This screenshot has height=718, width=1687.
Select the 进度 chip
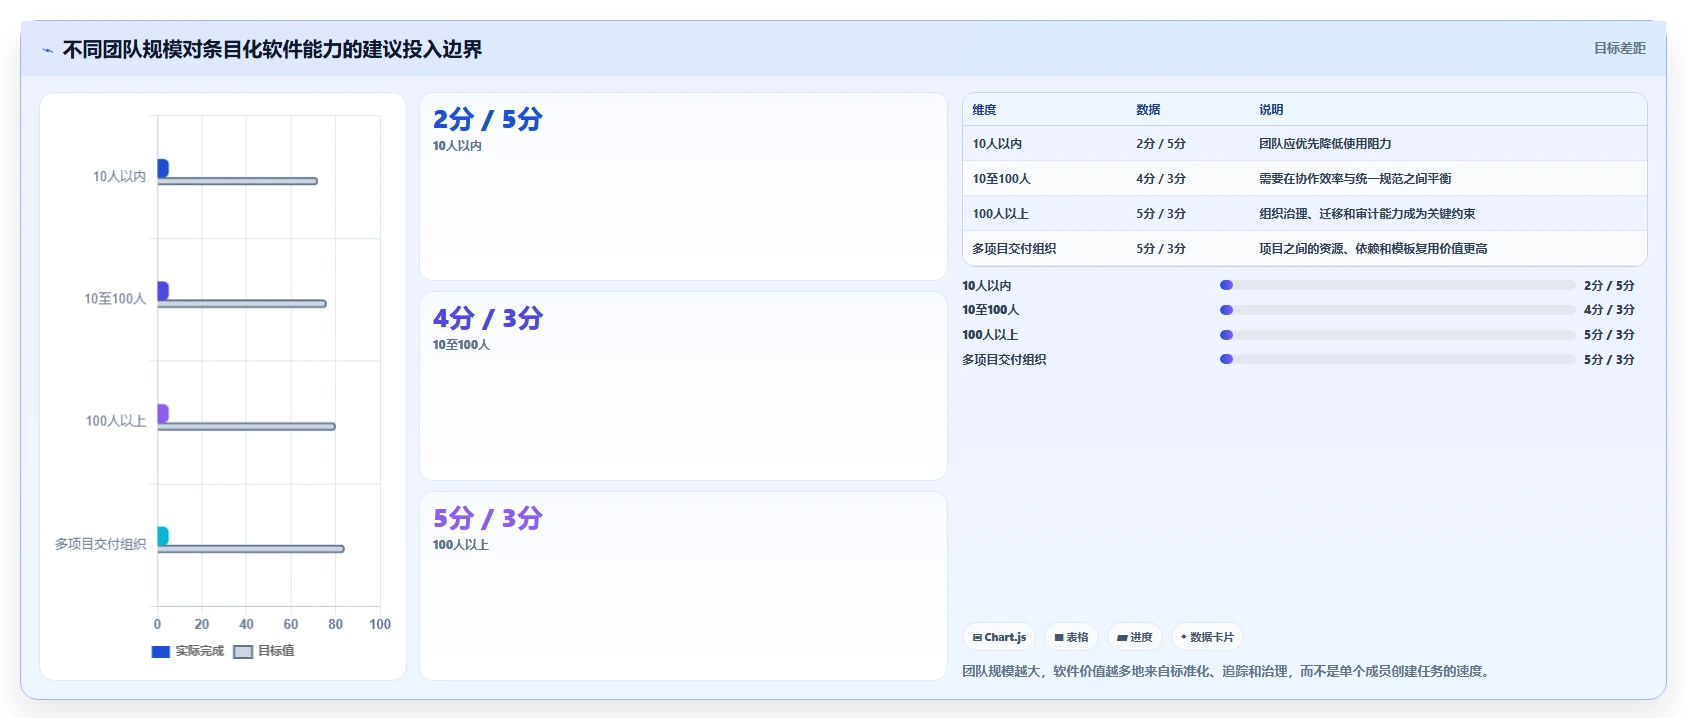[1134, 637]
